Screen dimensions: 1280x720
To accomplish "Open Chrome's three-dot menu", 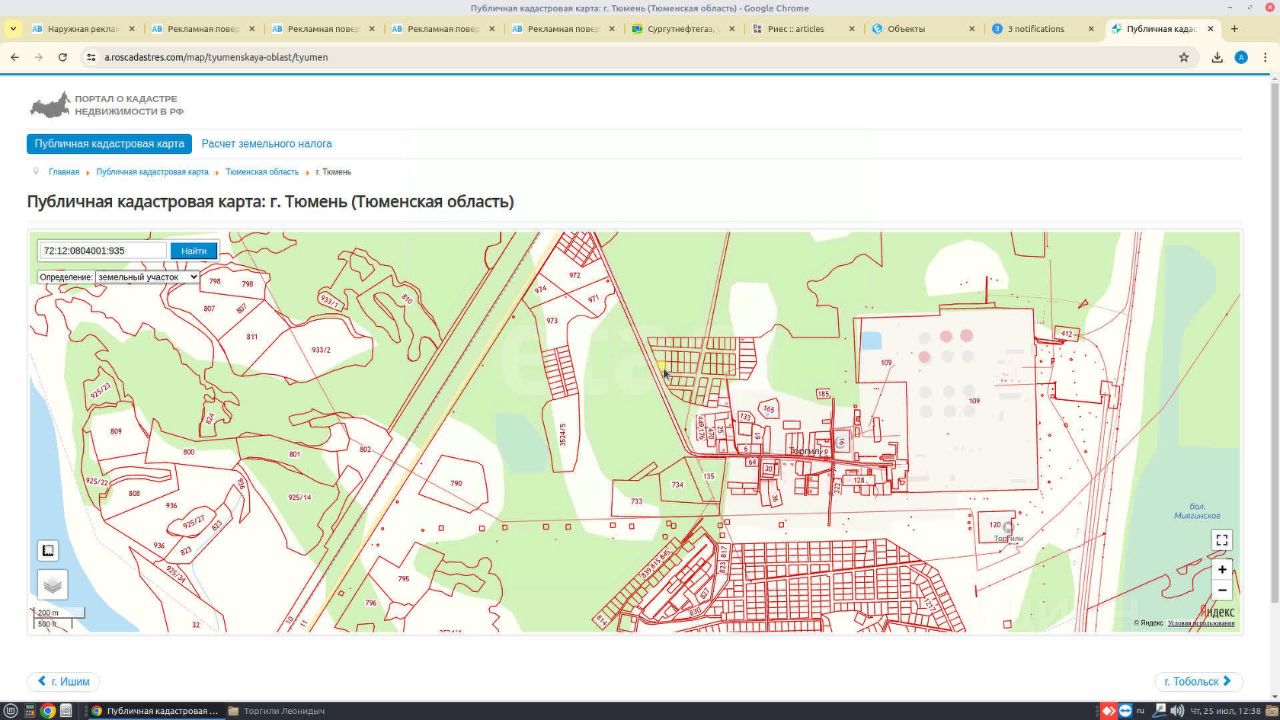I will coord(1265,57).
